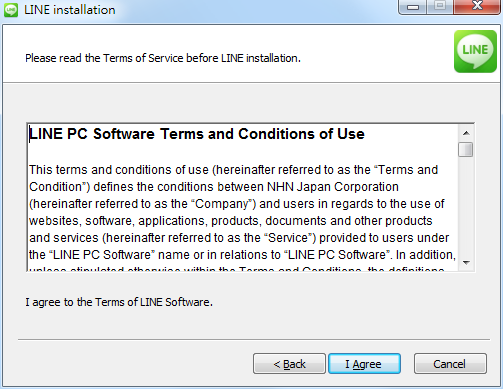Image resolution: width=503 pixels, height=389 pixels.
Task: Go to previous step with Back button
Action: [x=289, y=364]
